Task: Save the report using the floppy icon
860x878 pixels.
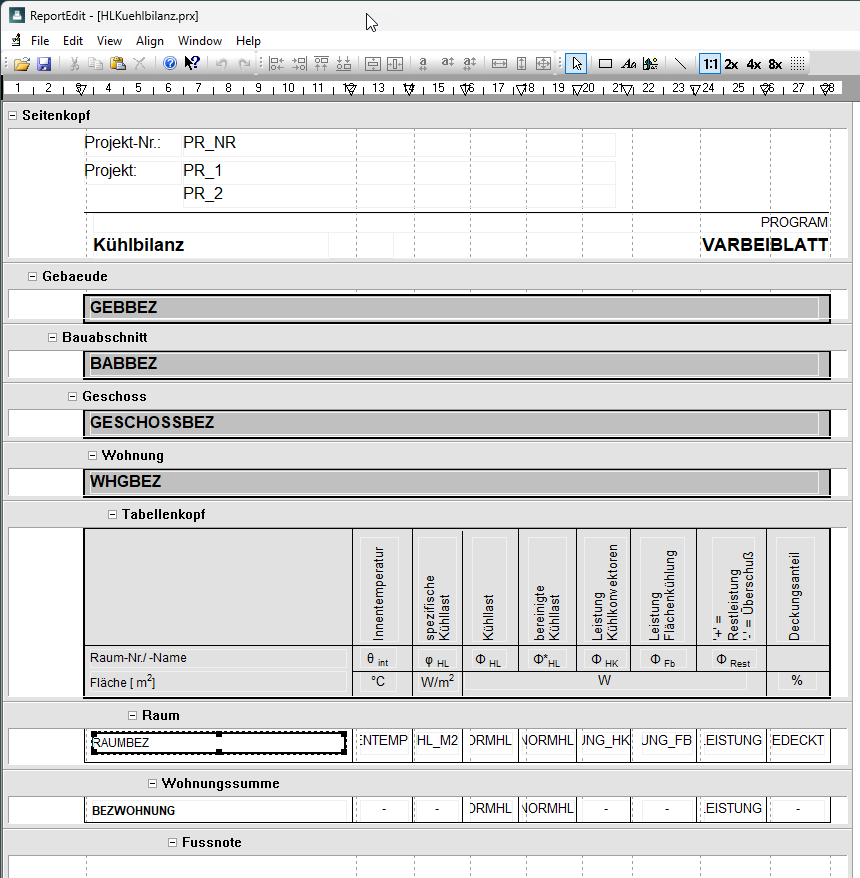Action: coord(44,64)
